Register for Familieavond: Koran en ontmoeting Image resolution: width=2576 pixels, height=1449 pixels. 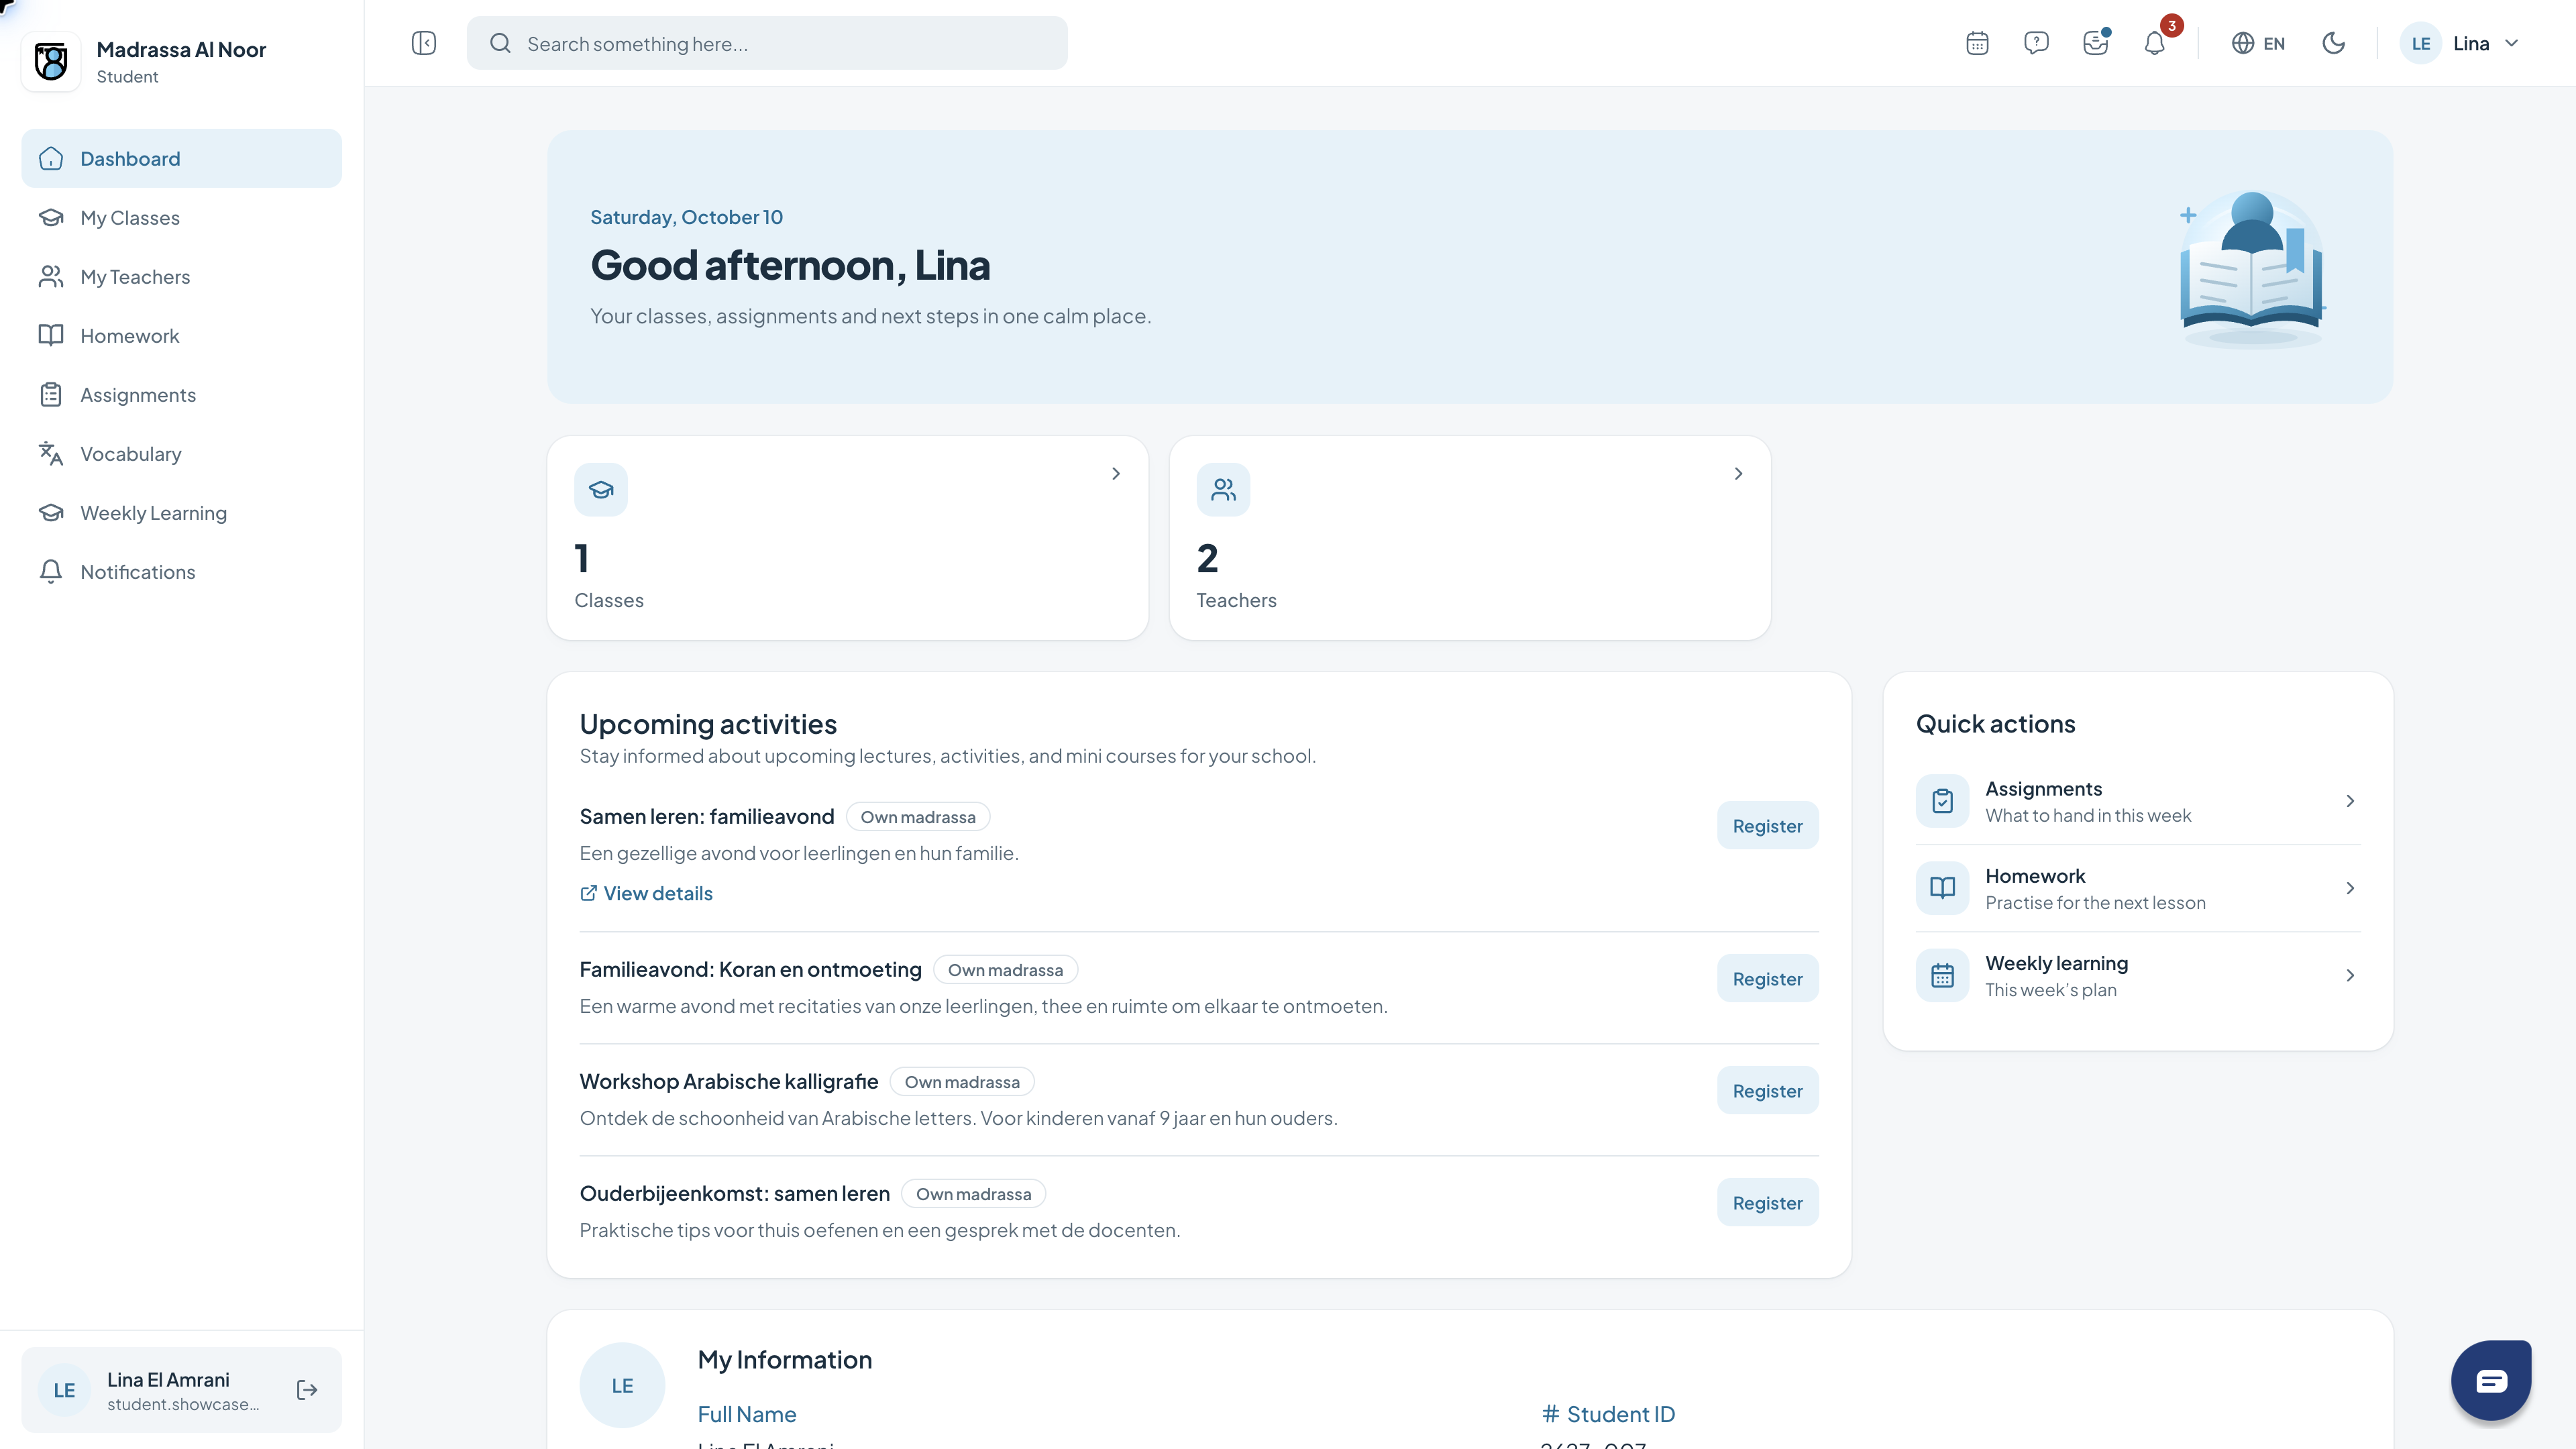click(1767, 978)
